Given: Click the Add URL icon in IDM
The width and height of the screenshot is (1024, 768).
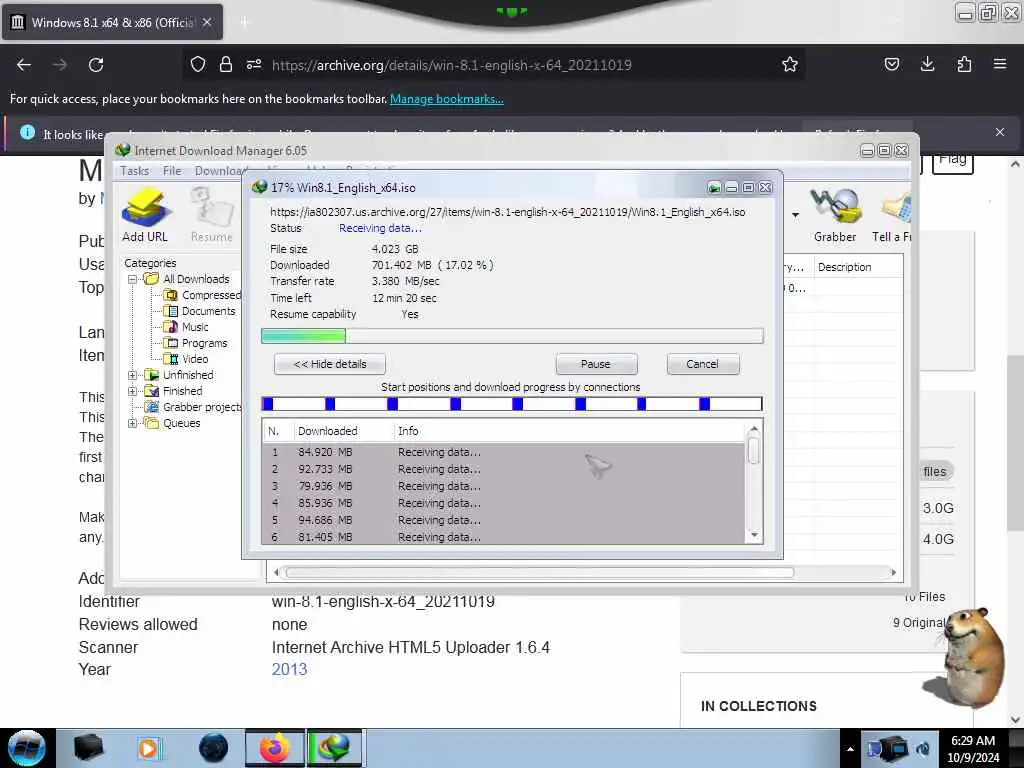Looking at the screenshot, I should click(x=145, y=216).
